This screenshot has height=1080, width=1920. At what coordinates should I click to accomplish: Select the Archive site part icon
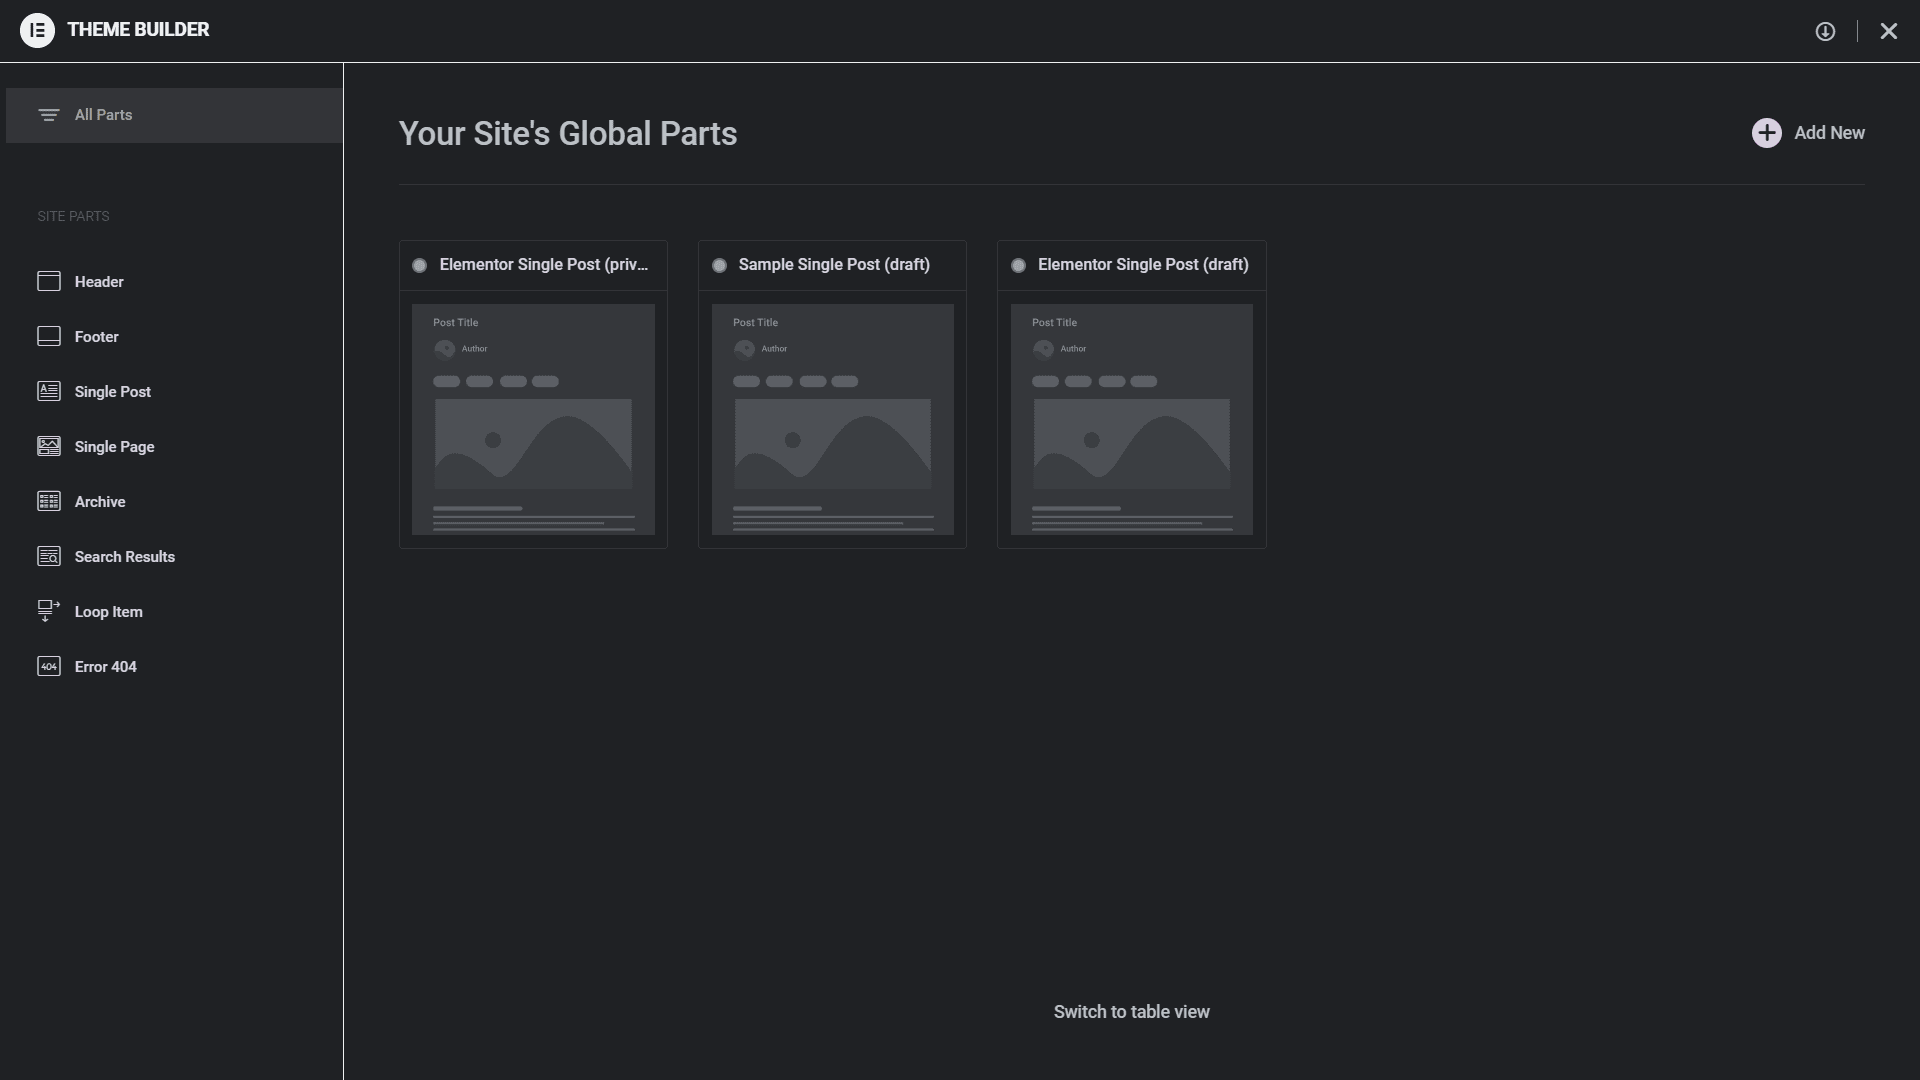[50, 501]
